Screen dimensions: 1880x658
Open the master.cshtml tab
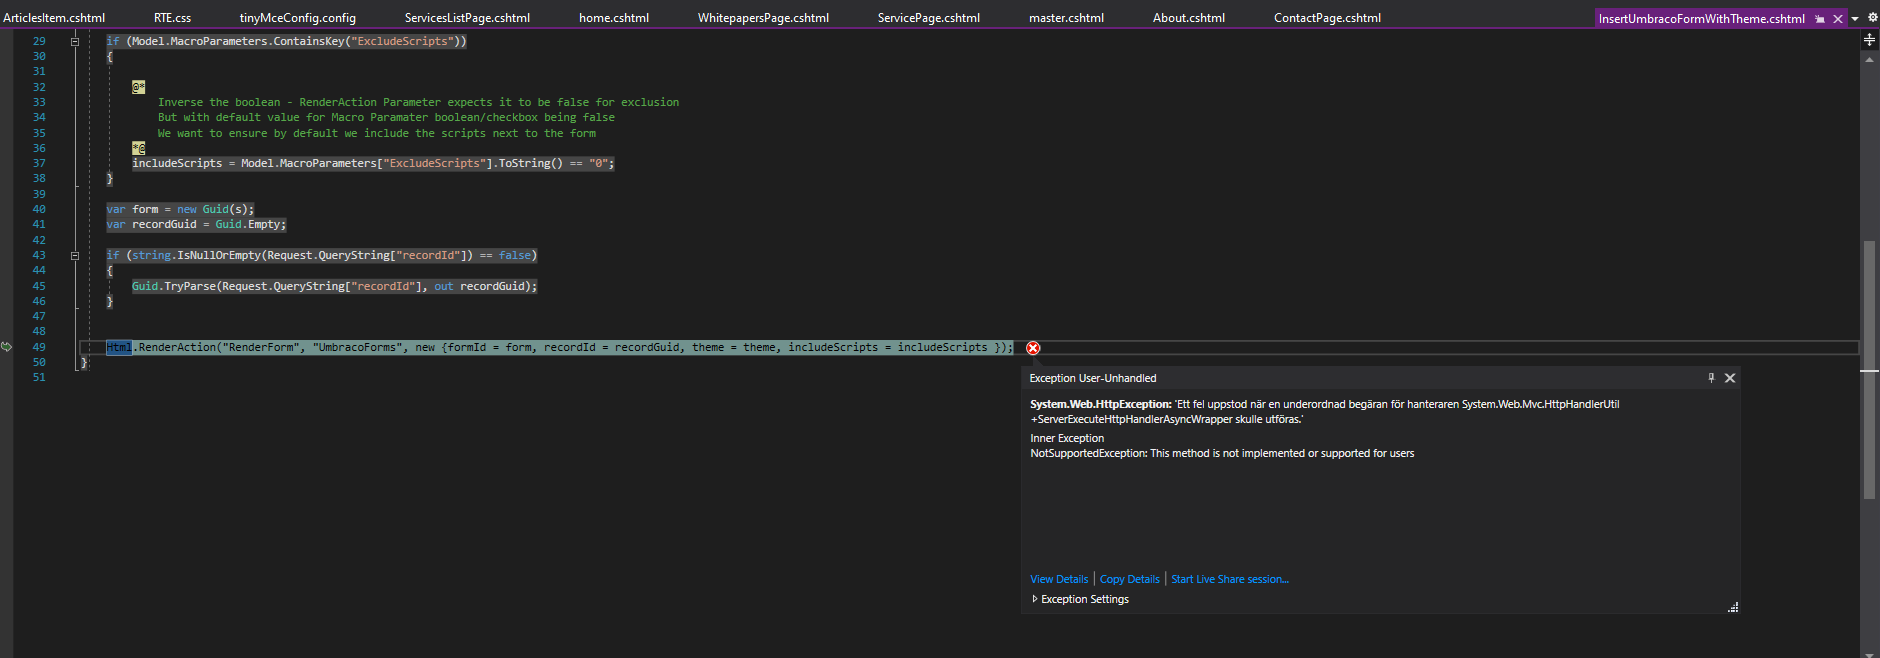(1066, 18)
